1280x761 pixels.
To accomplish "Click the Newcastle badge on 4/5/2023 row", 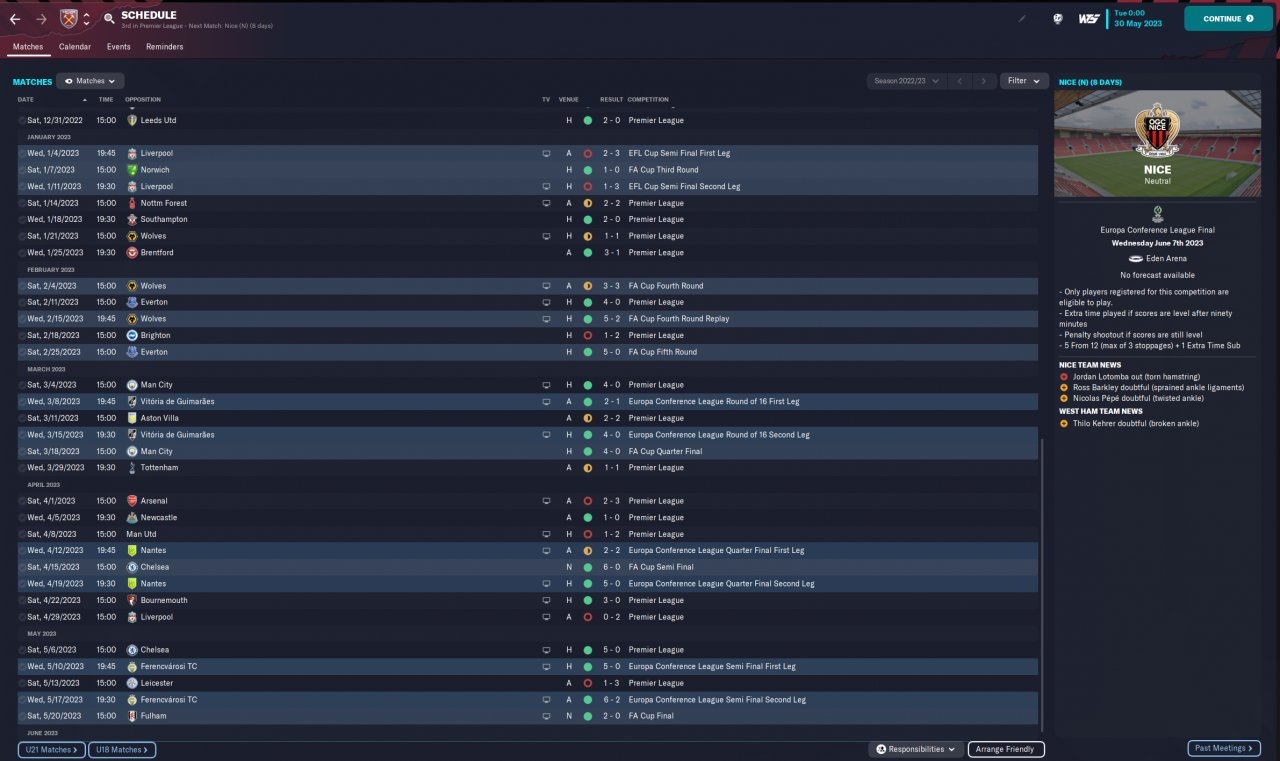I will (x=132, y=517).
